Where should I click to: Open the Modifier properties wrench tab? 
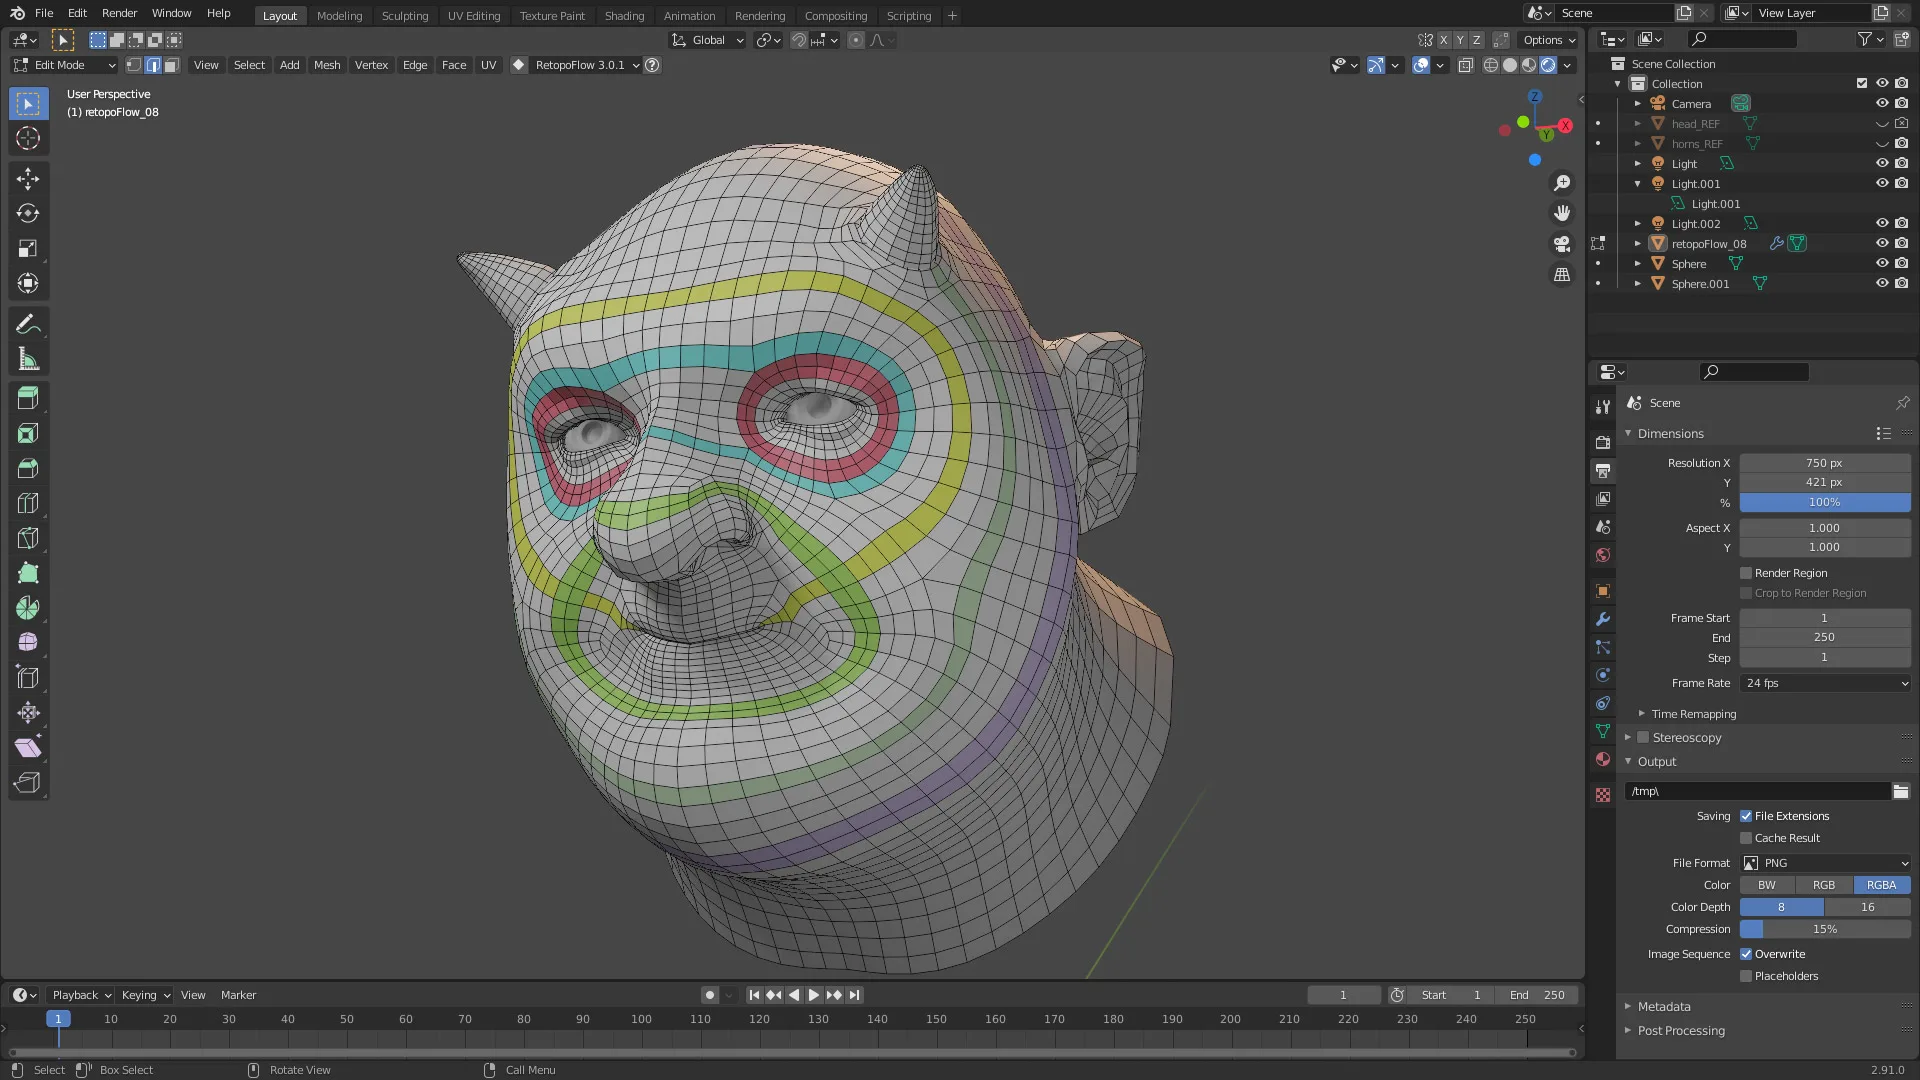click(1603, 619)
